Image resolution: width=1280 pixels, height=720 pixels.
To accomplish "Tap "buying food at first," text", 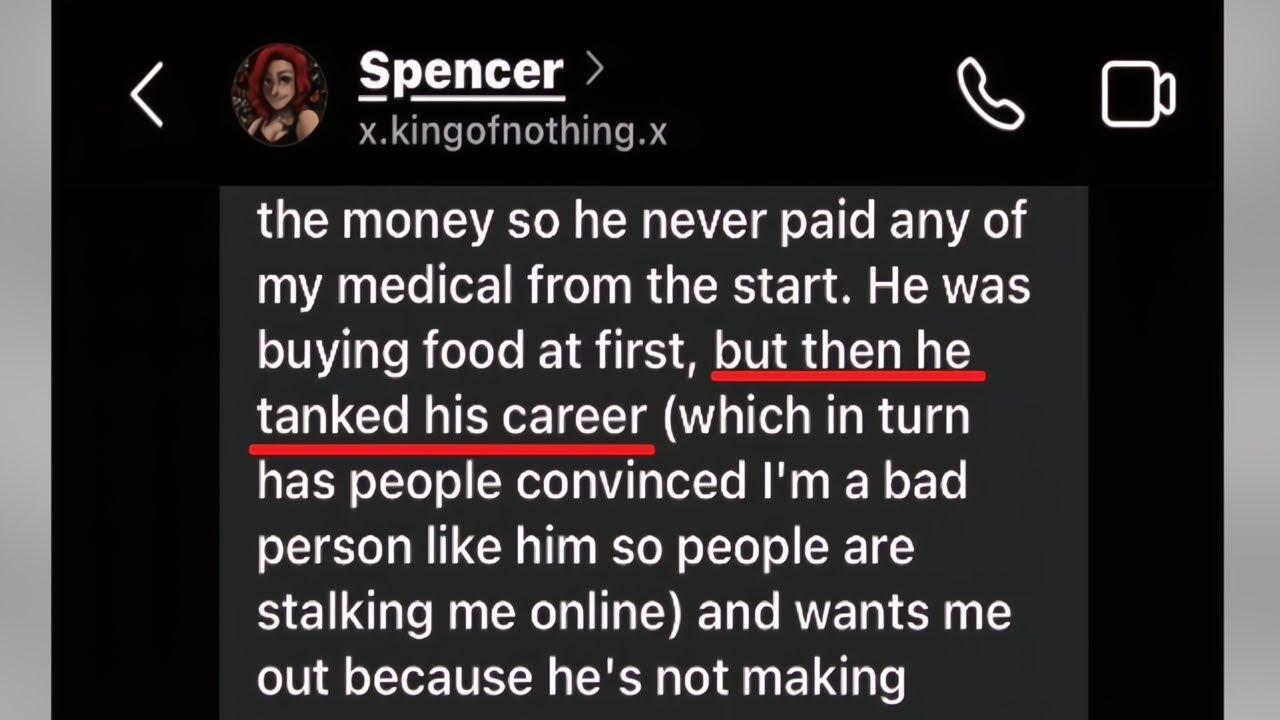I will 477,353.
